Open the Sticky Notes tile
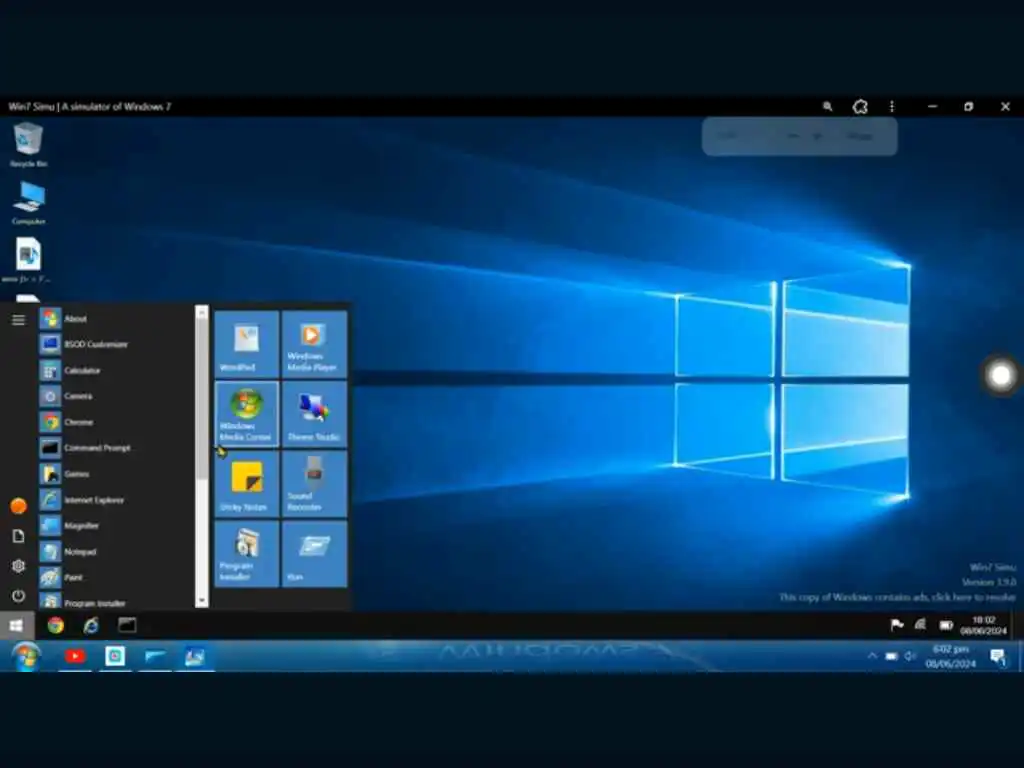This screenshot has height=768, width=1024. tap(247, 484)
